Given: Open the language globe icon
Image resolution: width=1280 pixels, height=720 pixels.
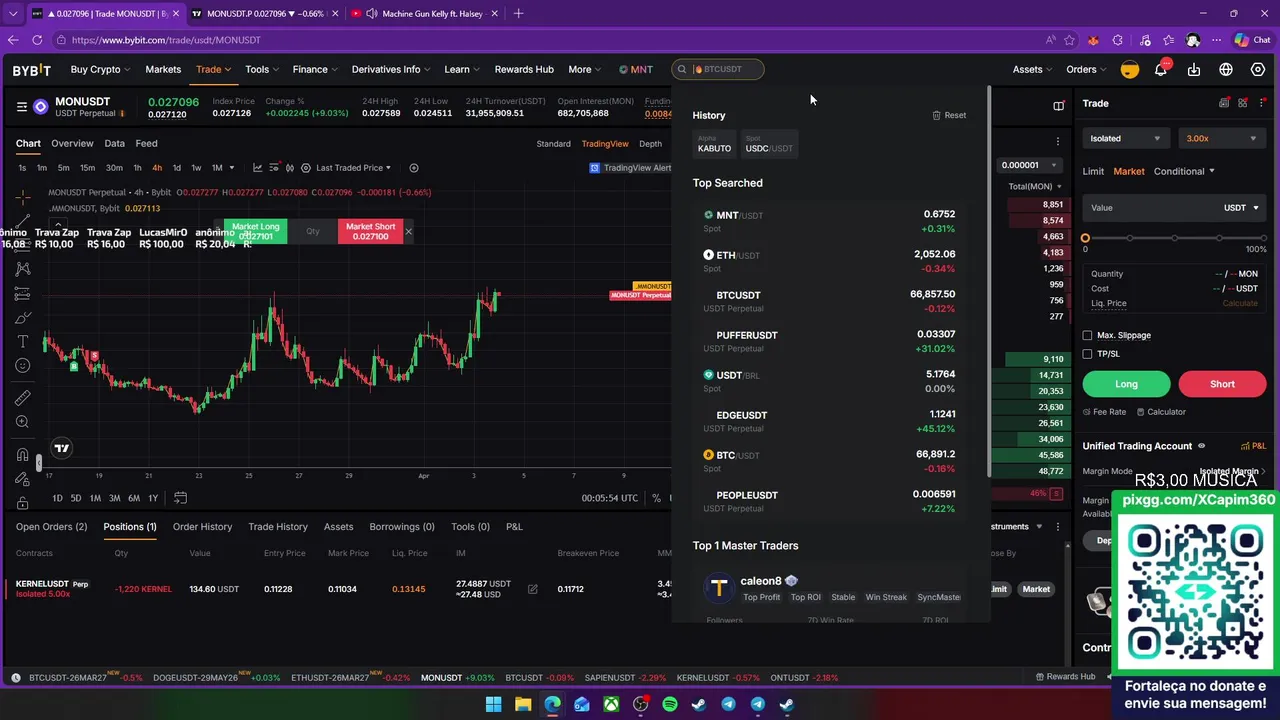Looking at the screenshot, I should tap(1226, 69).
